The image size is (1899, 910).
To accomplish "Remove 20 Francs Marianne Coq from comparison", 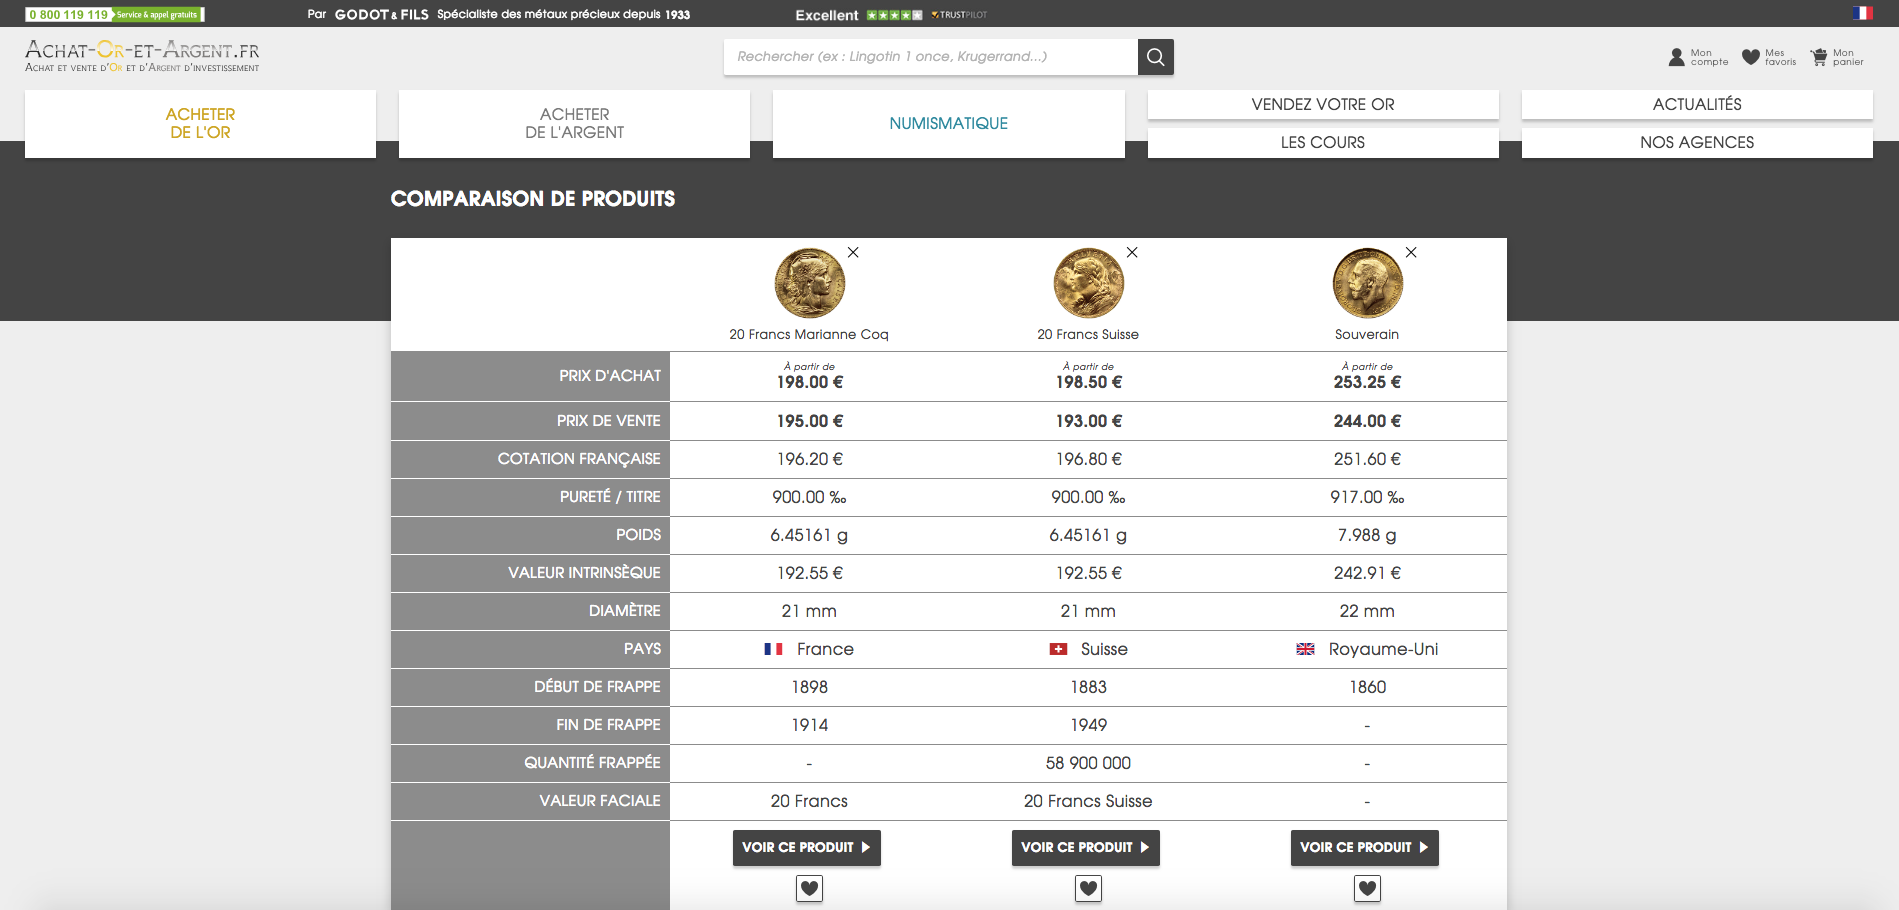I will point(853,253).
